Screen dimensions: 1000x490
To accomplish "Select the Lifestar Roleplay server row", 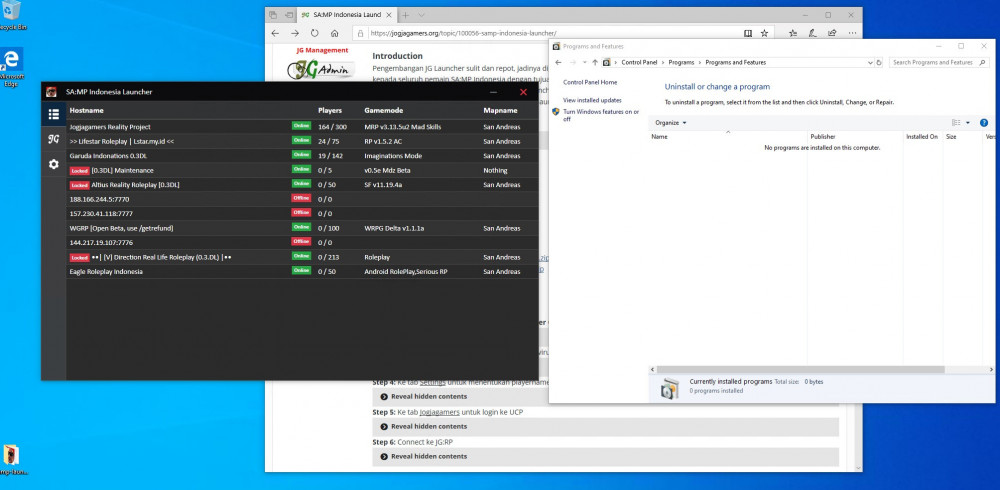I will [x=302, y=141].
